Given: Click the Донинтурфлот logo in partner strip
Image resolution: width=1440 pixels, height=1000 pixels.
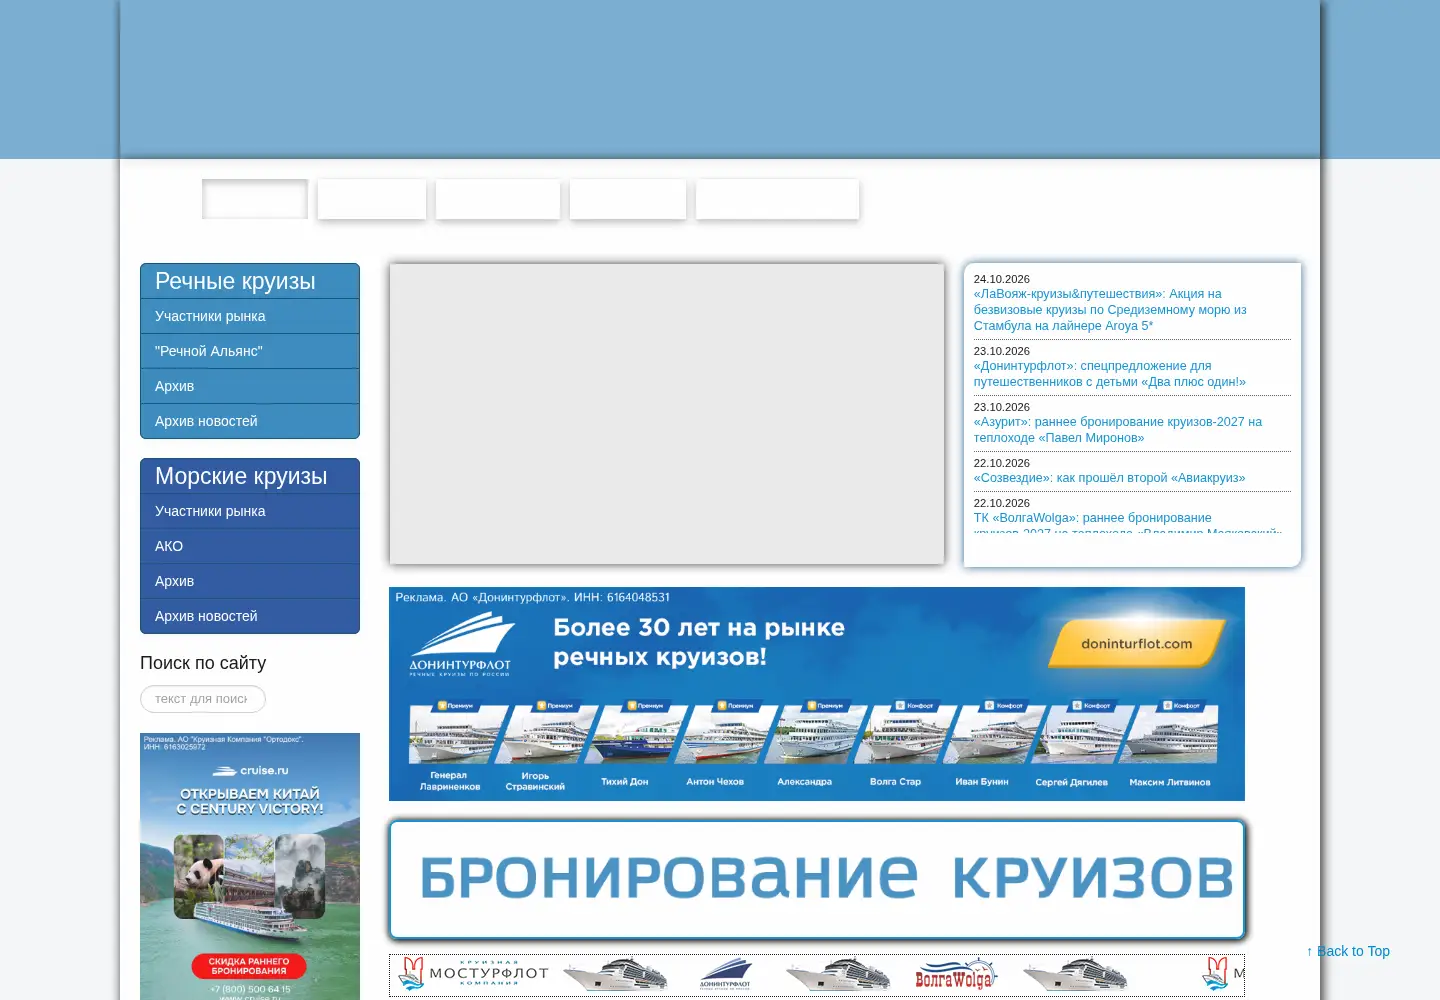Looking at the screenshot, I should (x=726, y=974).
